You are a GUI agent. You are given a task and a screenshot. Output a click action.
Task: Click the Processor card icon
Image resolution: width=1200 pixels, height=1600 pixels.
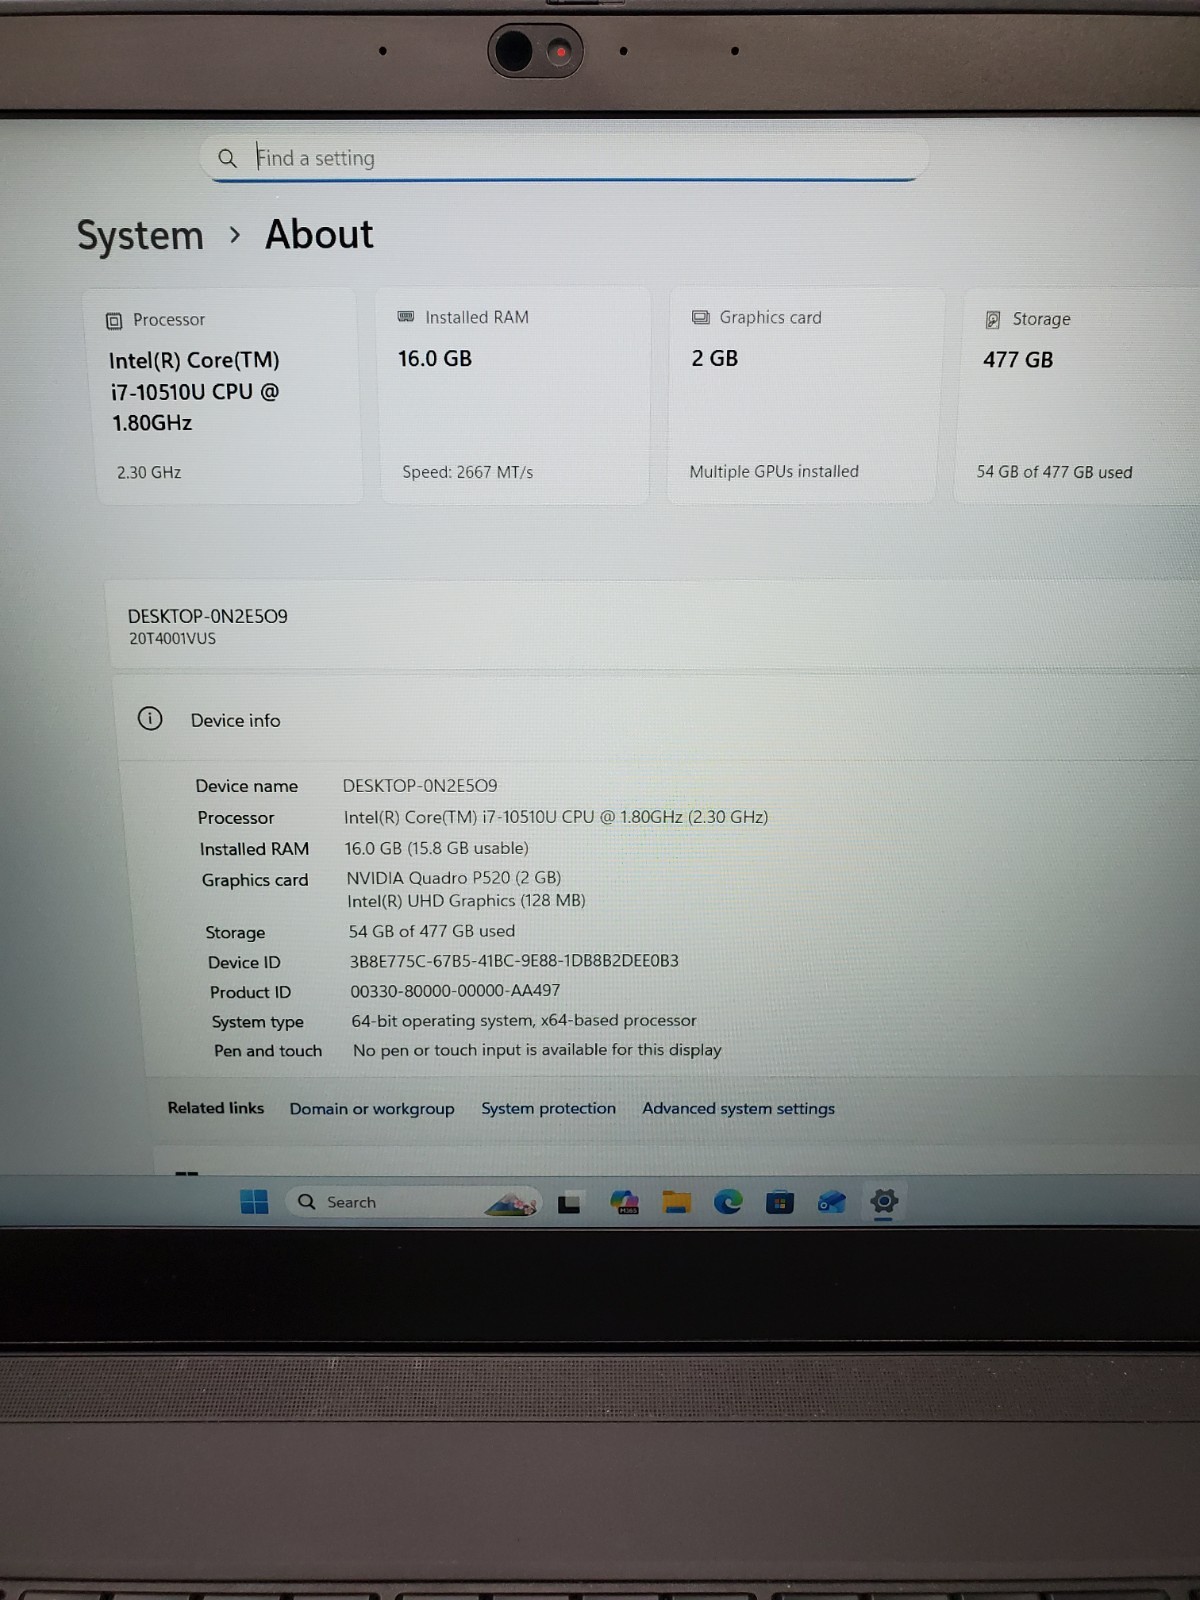point(114,321)
